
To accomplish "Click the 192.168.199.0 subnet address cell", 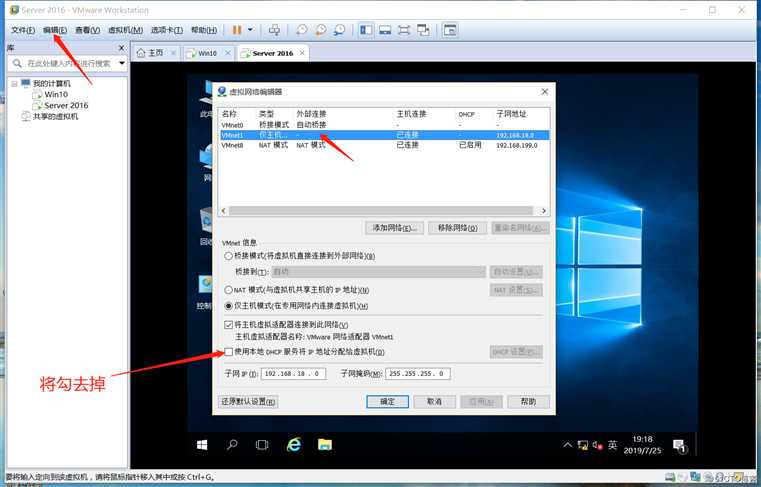I will point(516,145).
